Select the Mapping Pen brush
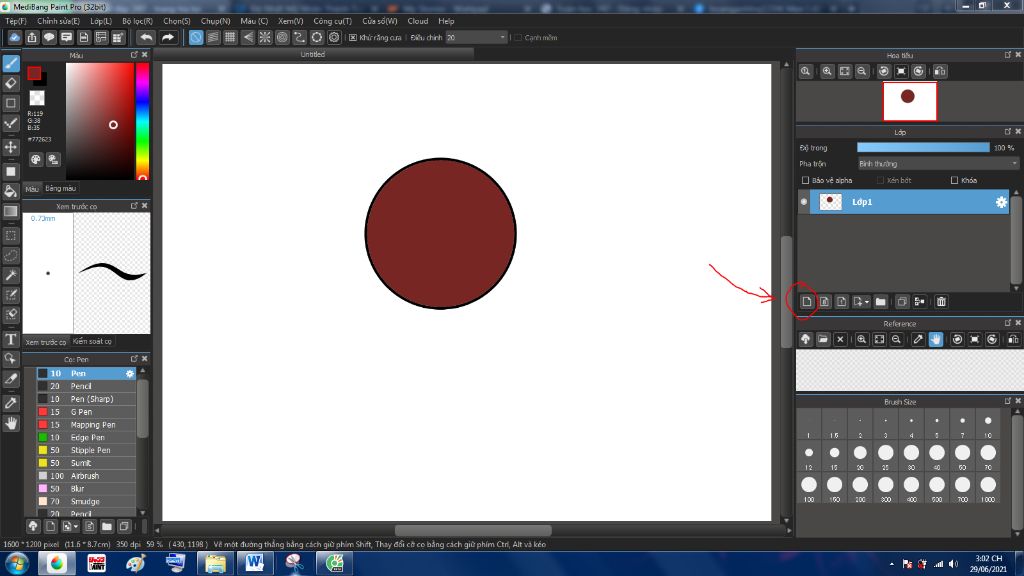The height and width of the screenshot is (576, 1024). click(86, 424)
